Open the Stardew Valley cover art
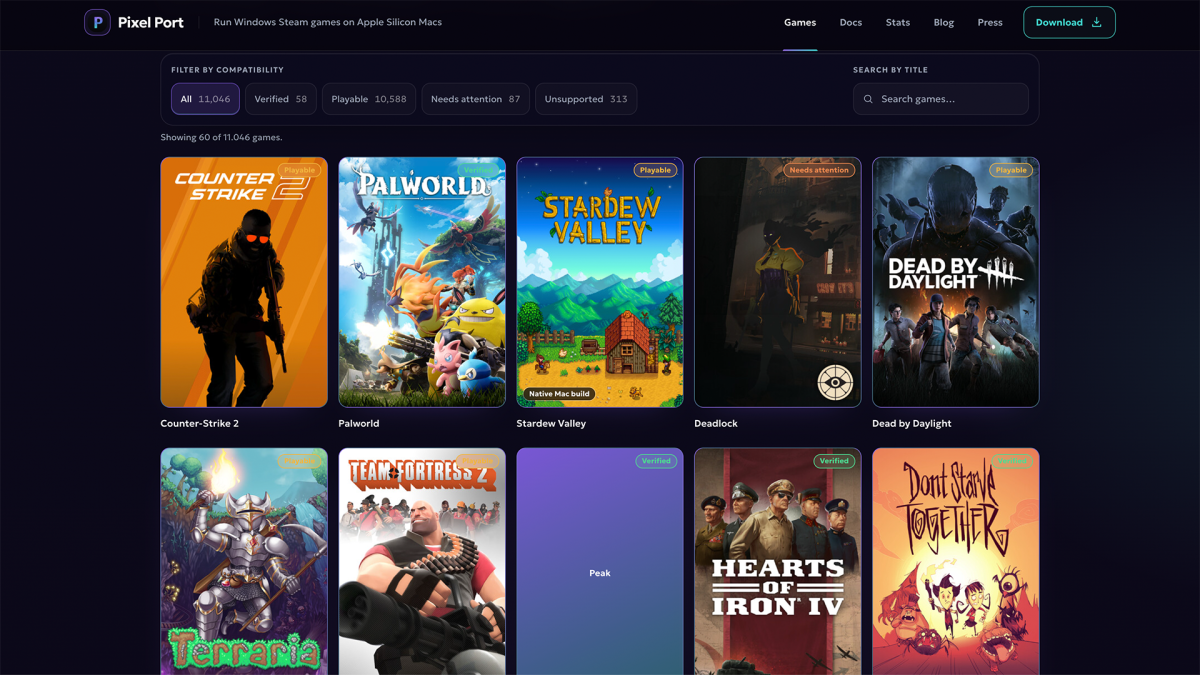Viewport: 1200px width, 675px height. [600, 282]
